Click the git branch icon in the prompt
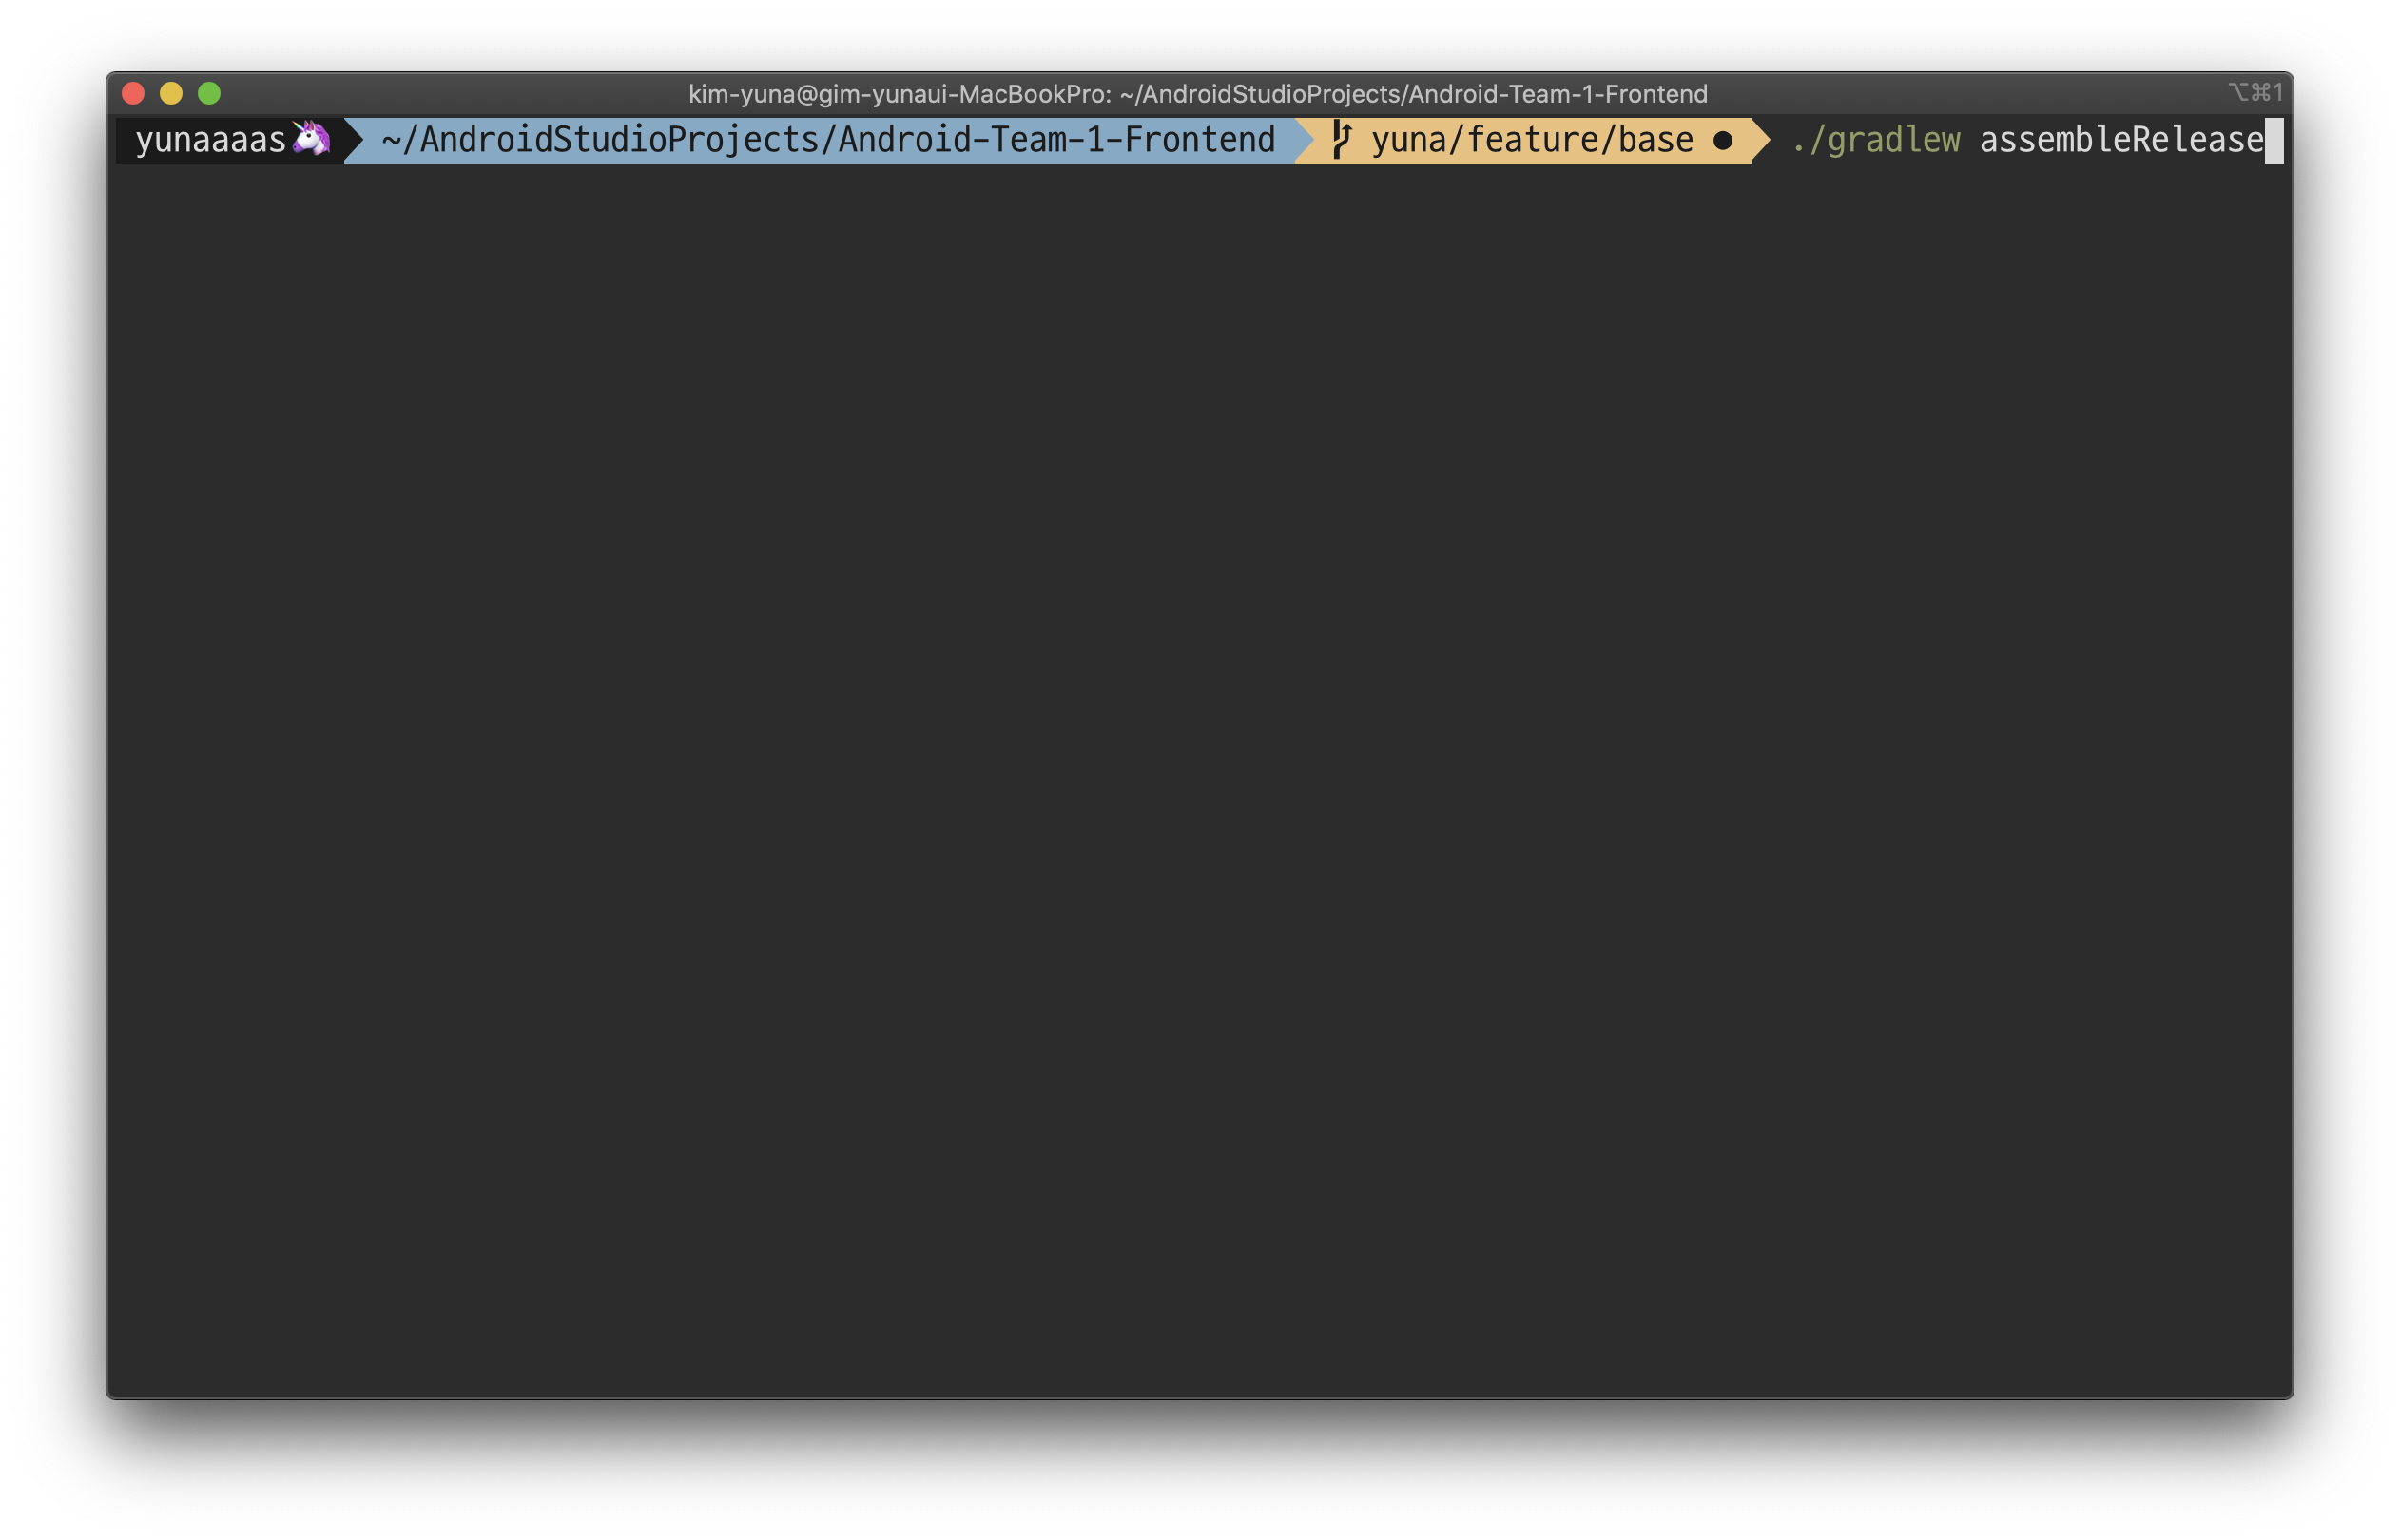 [x=1342, y=140]
